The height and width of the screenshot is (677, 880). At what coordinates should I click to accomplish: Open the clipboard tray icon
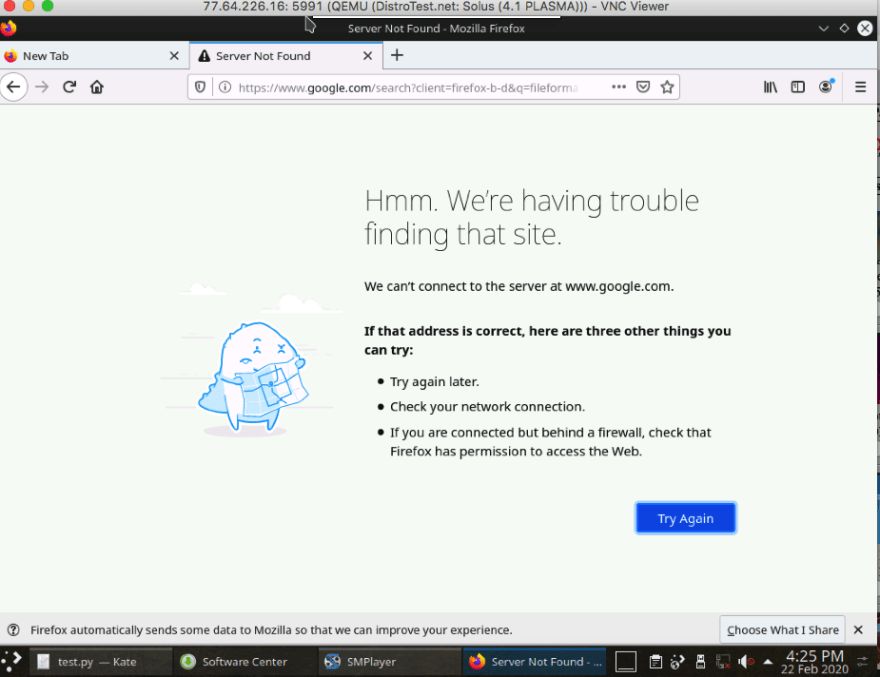point(656,662)
